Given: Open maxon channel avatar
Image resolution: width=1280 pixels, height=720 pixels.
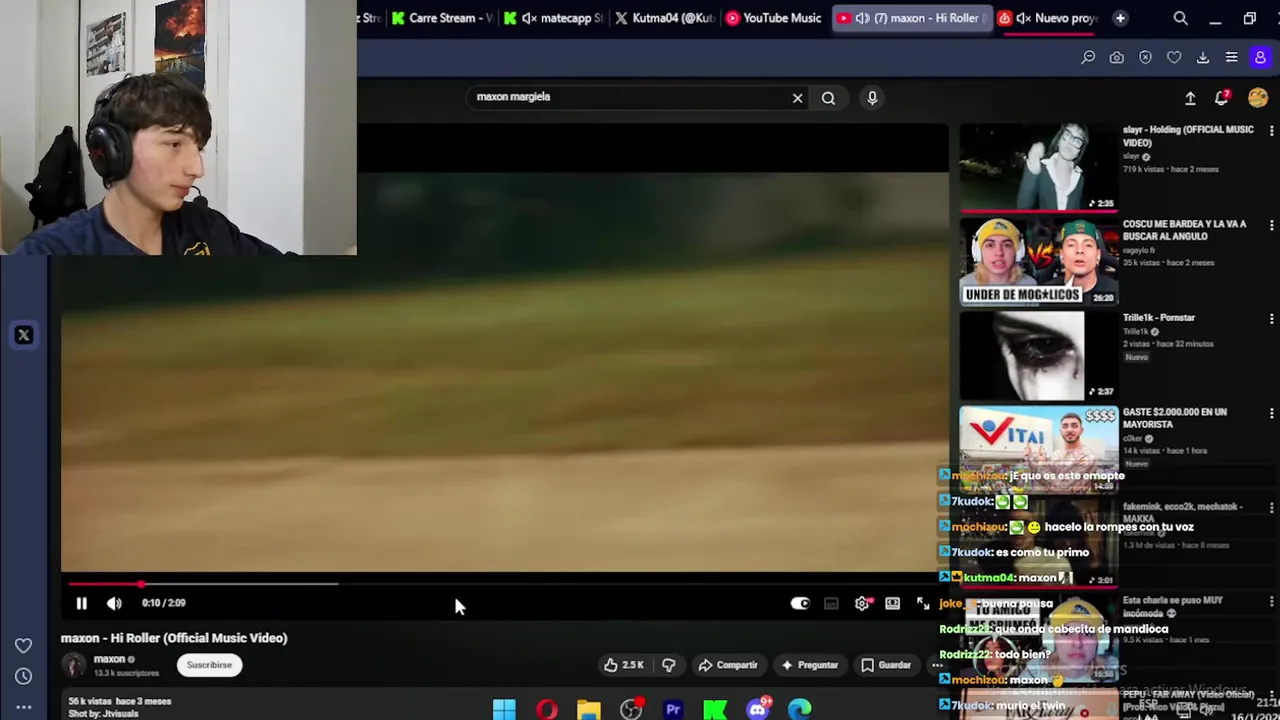Looking at the screenshot, I should tap(73, 665).
